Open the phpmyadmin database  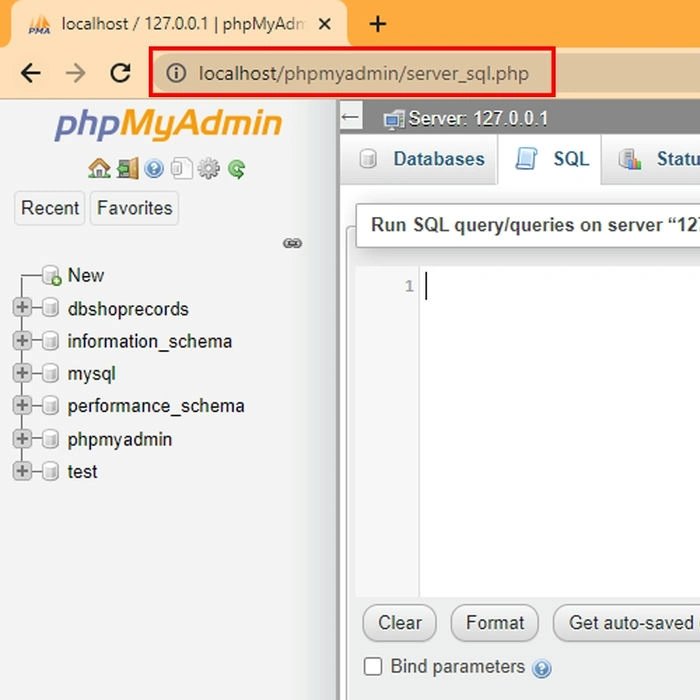120,440
